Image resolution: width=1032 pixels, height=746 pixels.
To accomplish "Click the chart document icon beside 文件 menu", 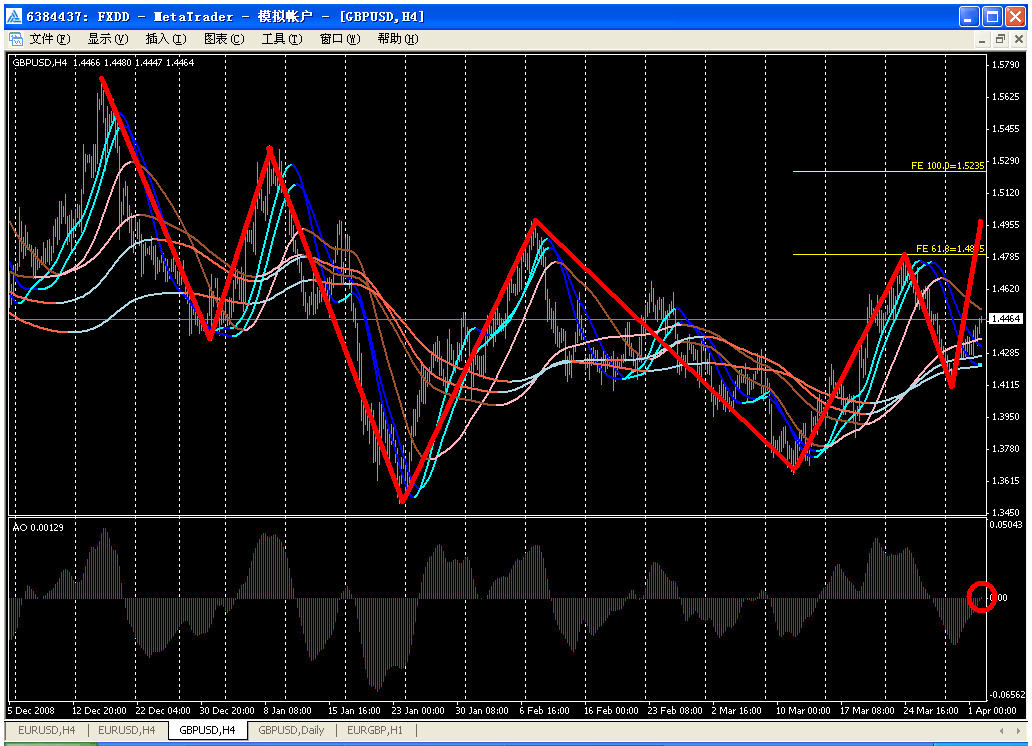I will 16,39.
